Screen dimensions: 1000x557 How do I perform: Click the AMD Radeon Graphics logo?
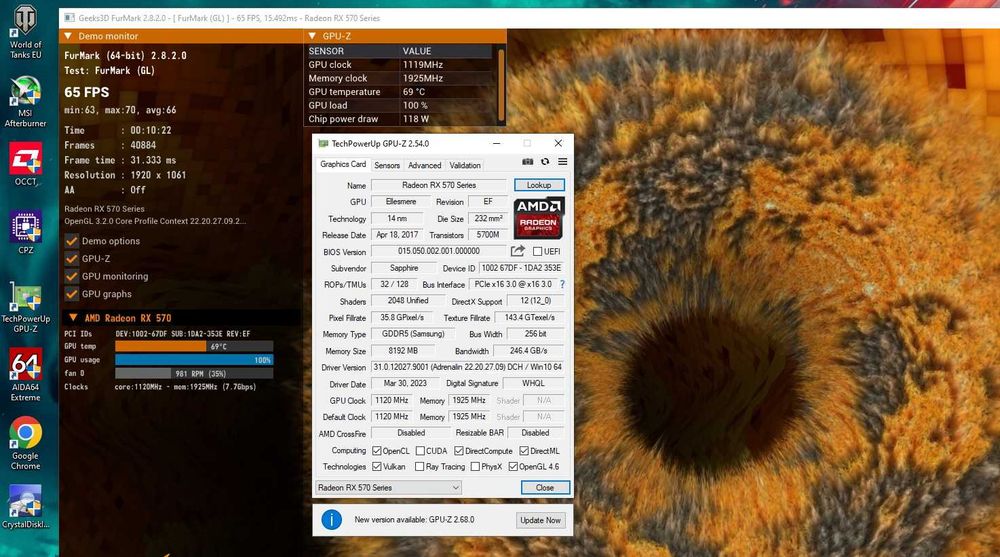tap(539, 218)
